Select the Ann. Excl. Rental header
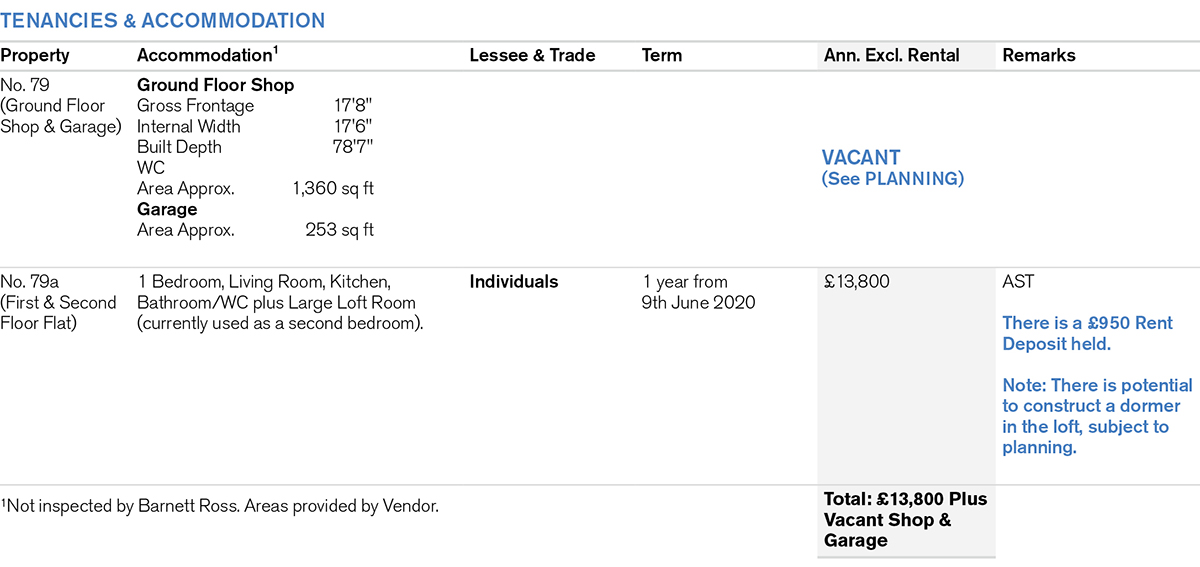Image resolution: width=1200 pixels, height=567 pixels. (891, 56)
